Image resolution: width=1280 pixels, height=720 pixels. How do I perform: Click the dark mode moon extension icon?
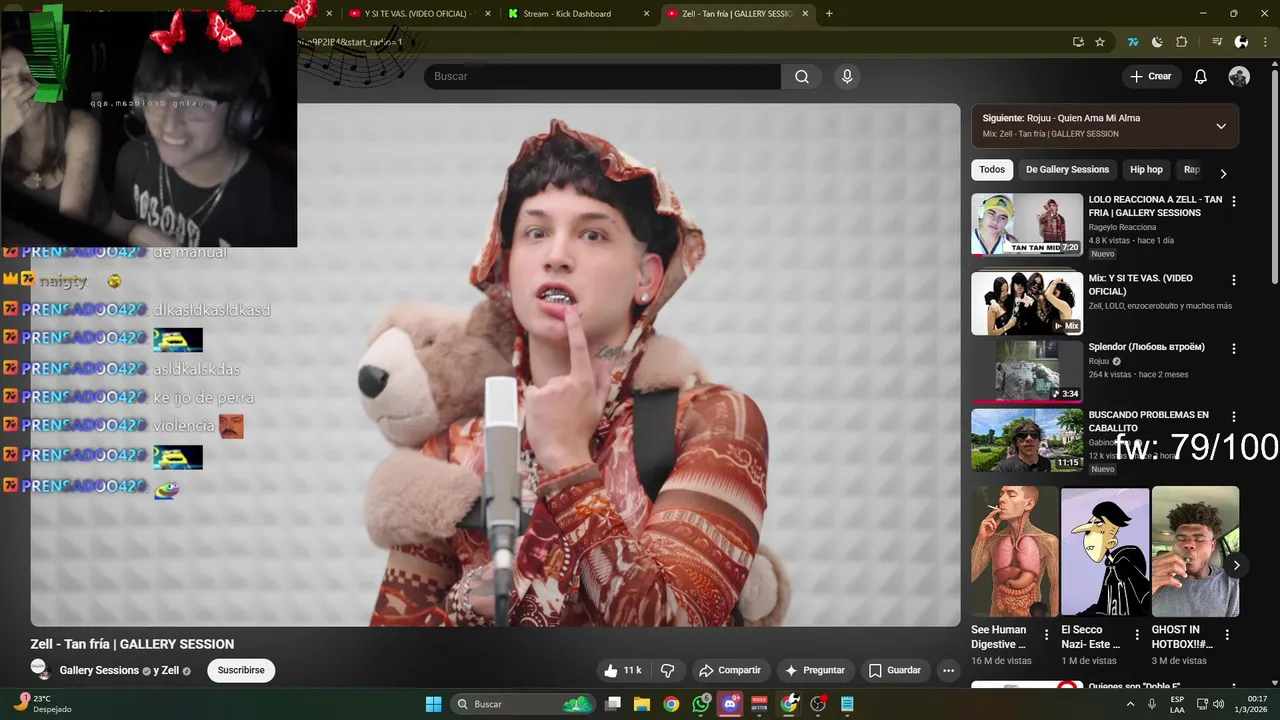1157,42
